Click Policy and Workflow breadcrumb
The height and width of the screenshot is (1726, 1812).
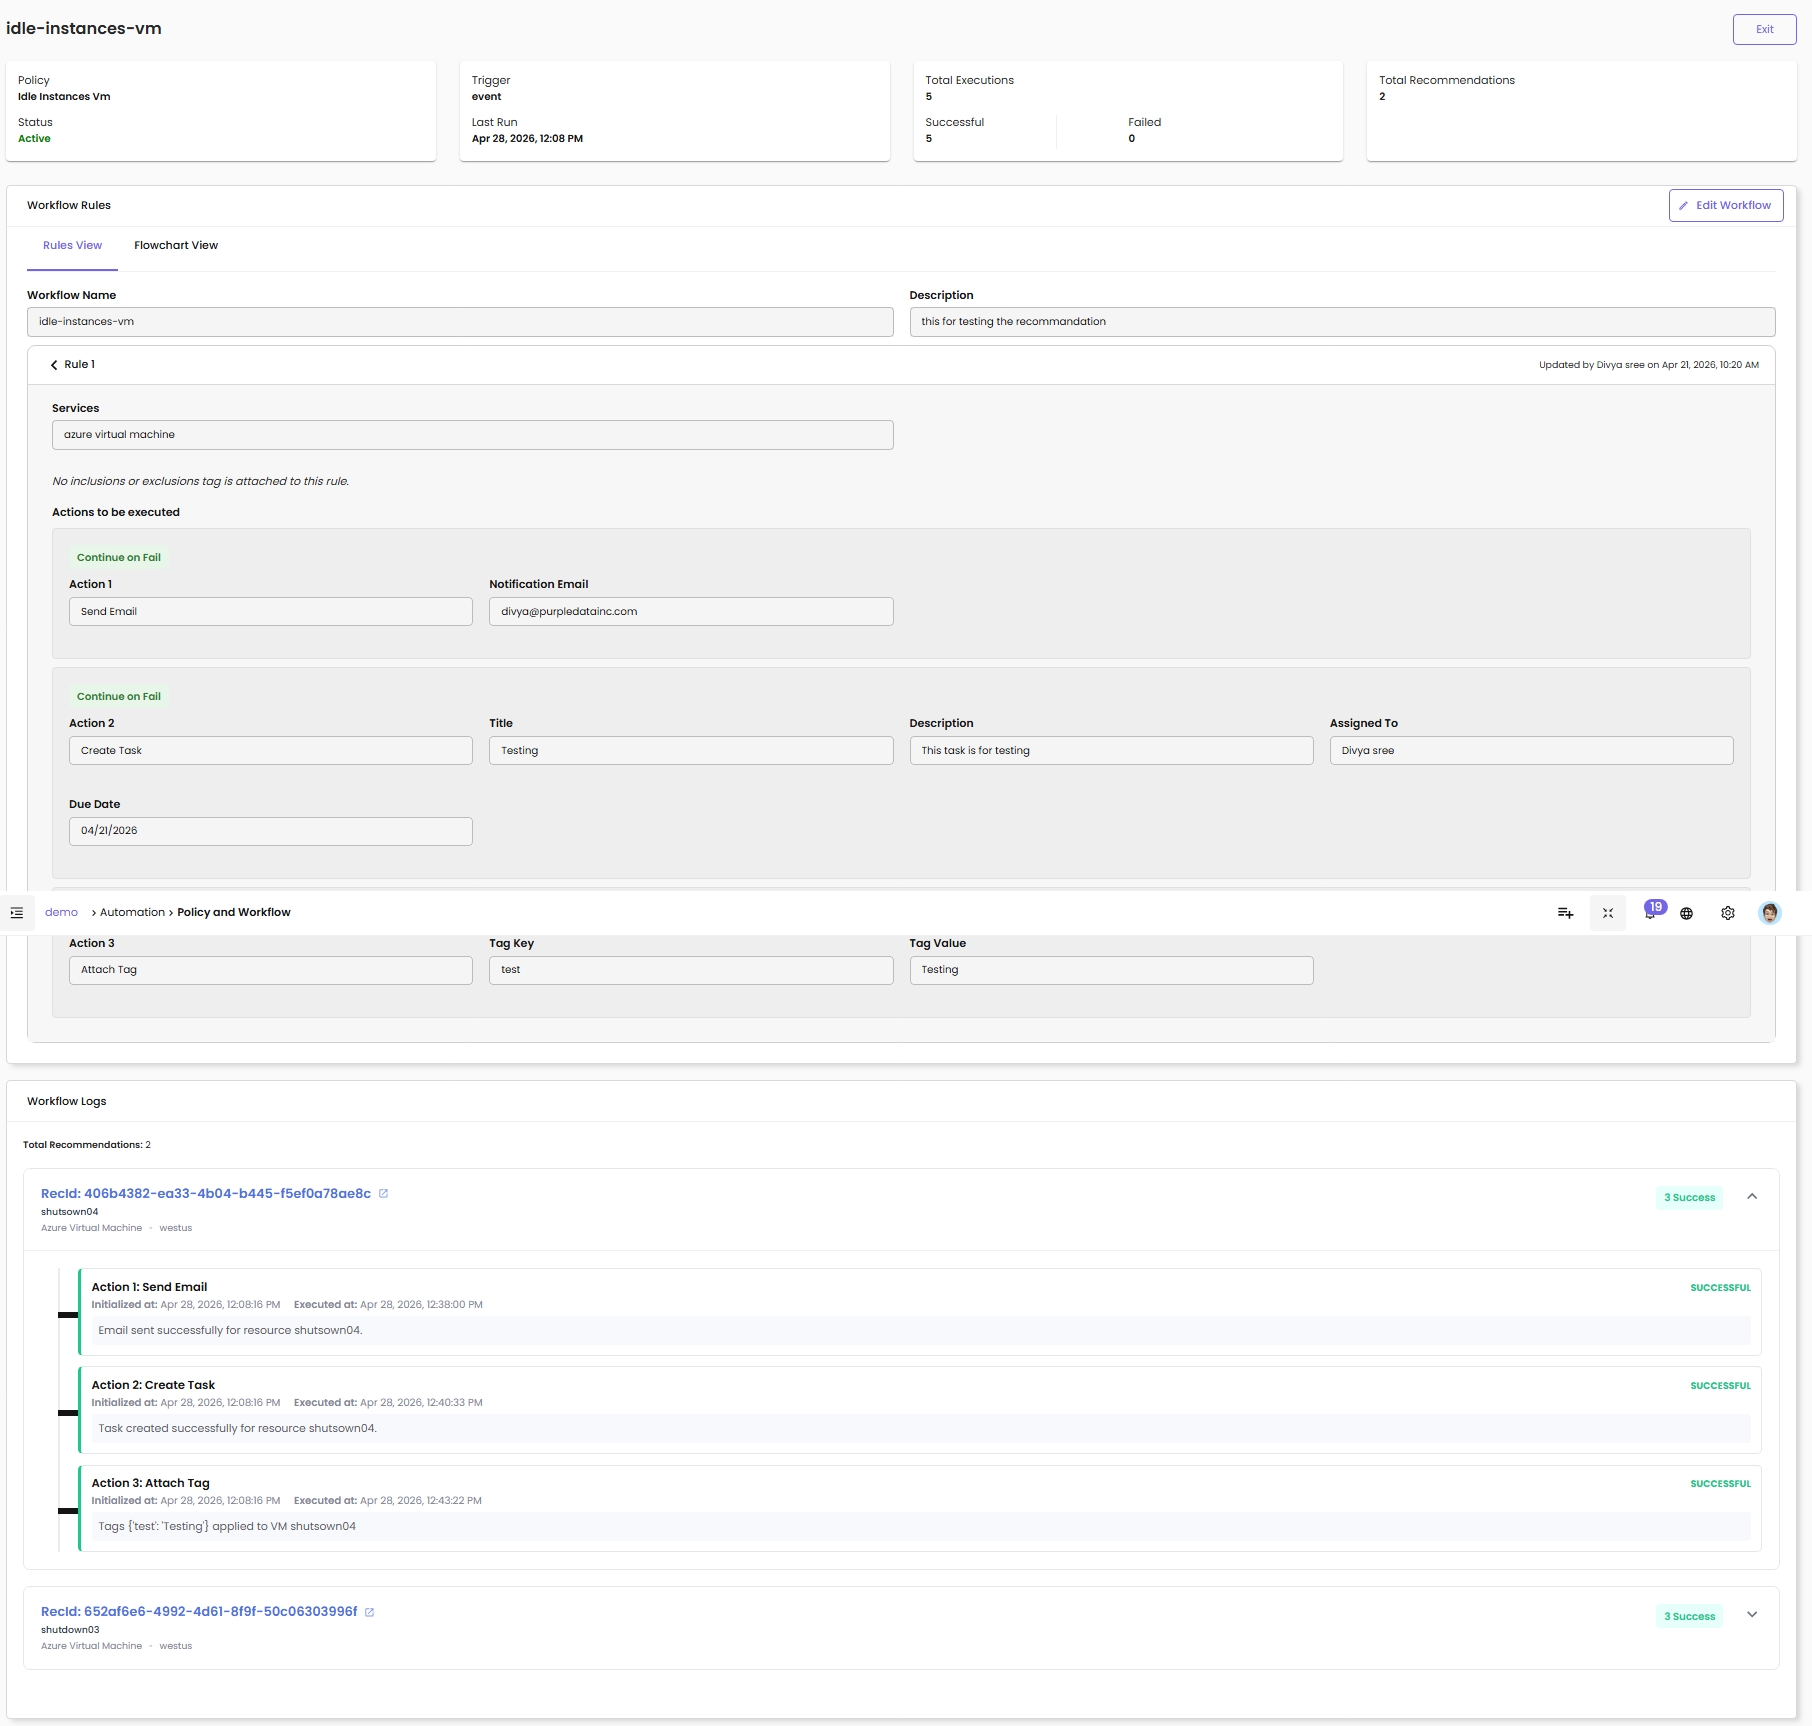tap(234, 913)
